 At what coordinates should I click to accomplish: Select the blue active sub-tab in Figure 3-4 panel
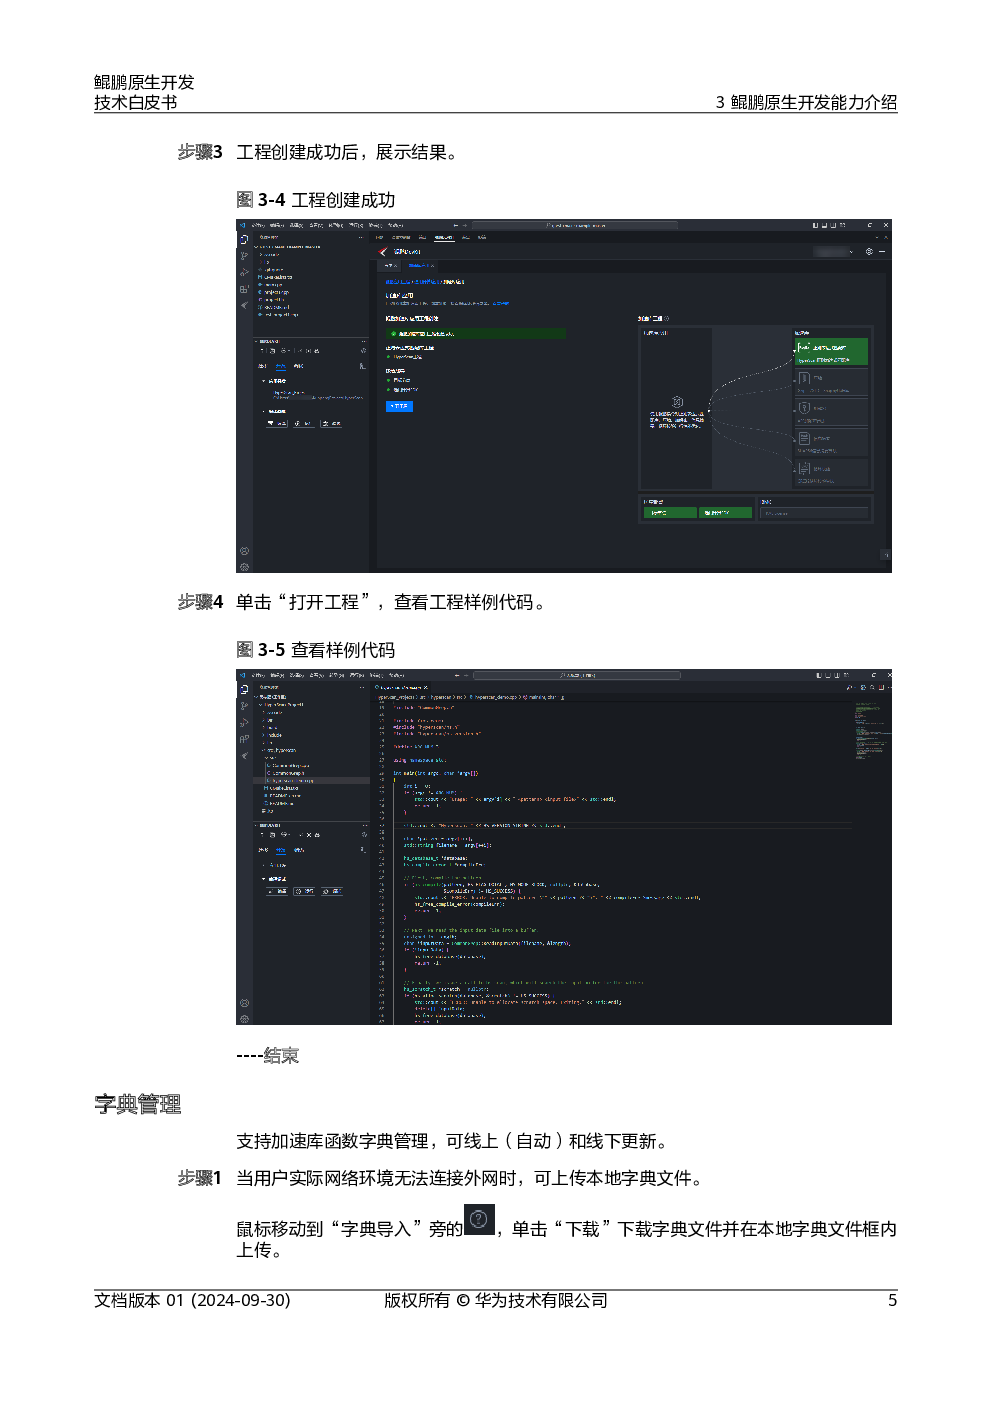click(x=421, y=266)
